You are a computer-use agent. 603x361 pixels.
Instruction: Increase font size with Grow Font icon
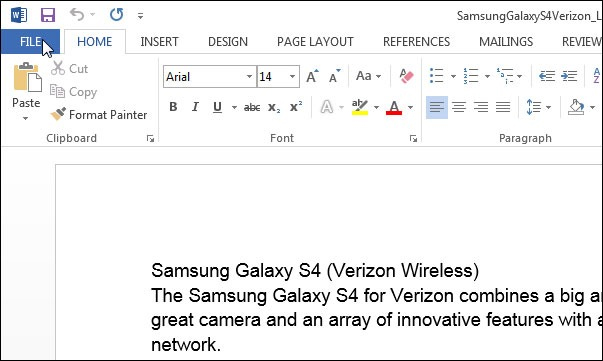click(x=312, y=76)
